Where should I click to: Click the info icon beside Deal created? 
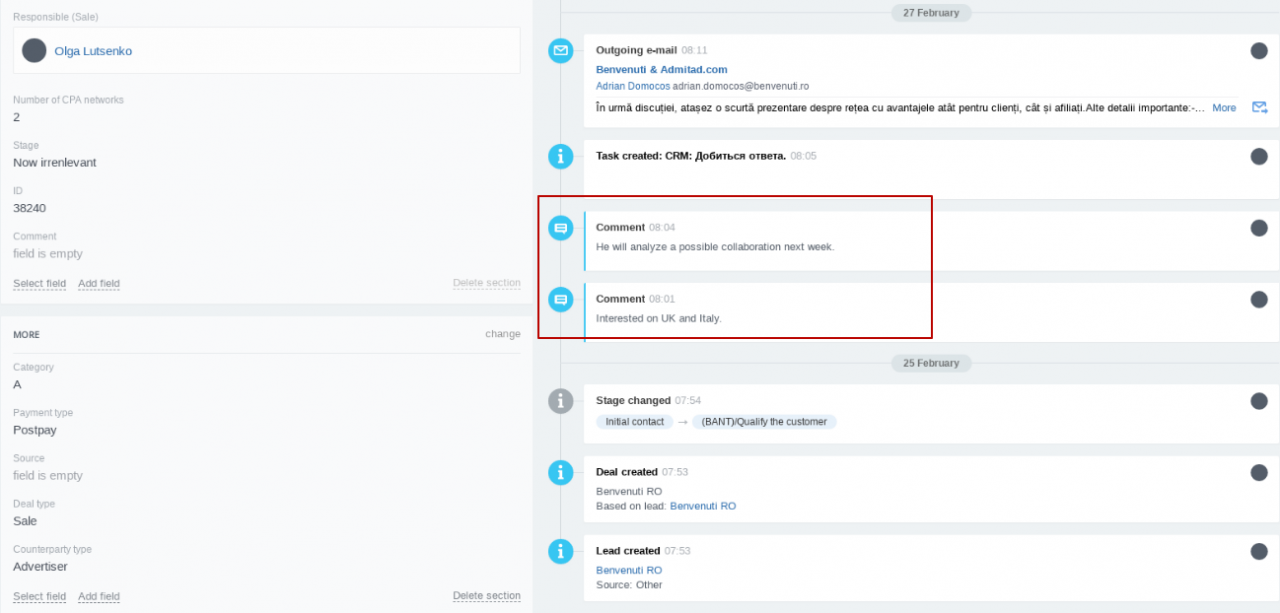(561, 472)
